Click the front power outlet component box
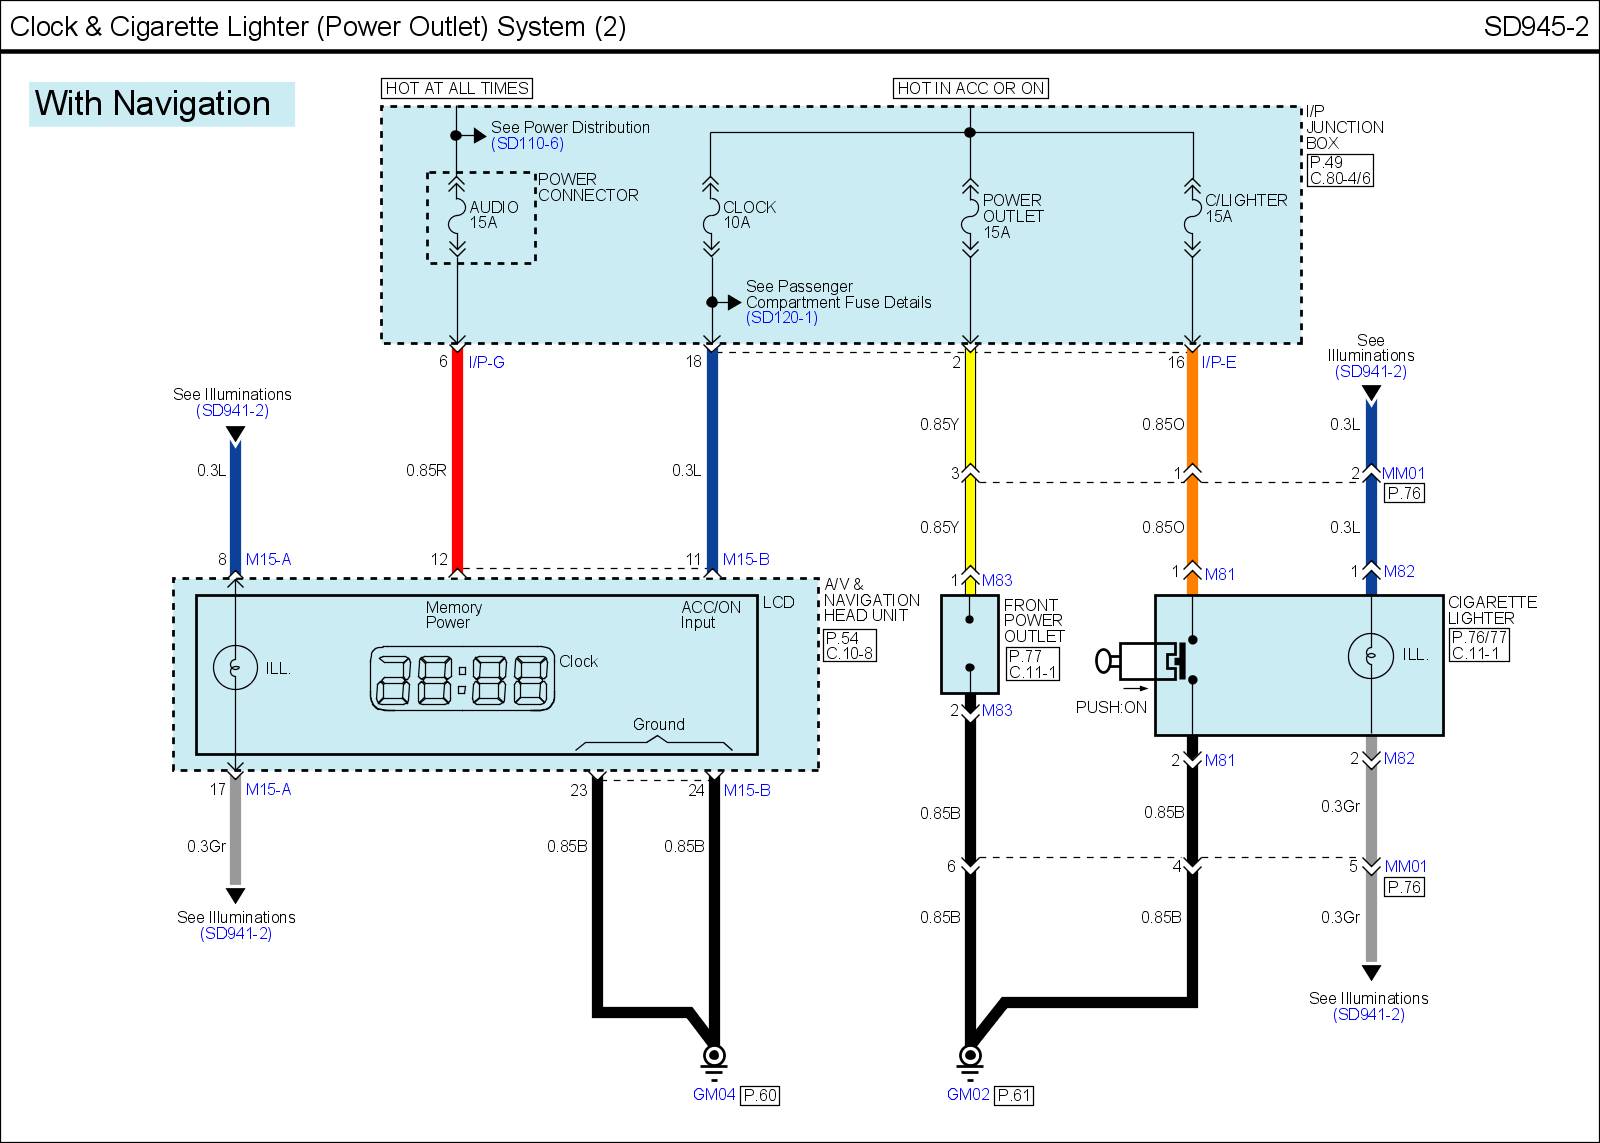This screenshot has width=1600, height=1143. (970, 645)
